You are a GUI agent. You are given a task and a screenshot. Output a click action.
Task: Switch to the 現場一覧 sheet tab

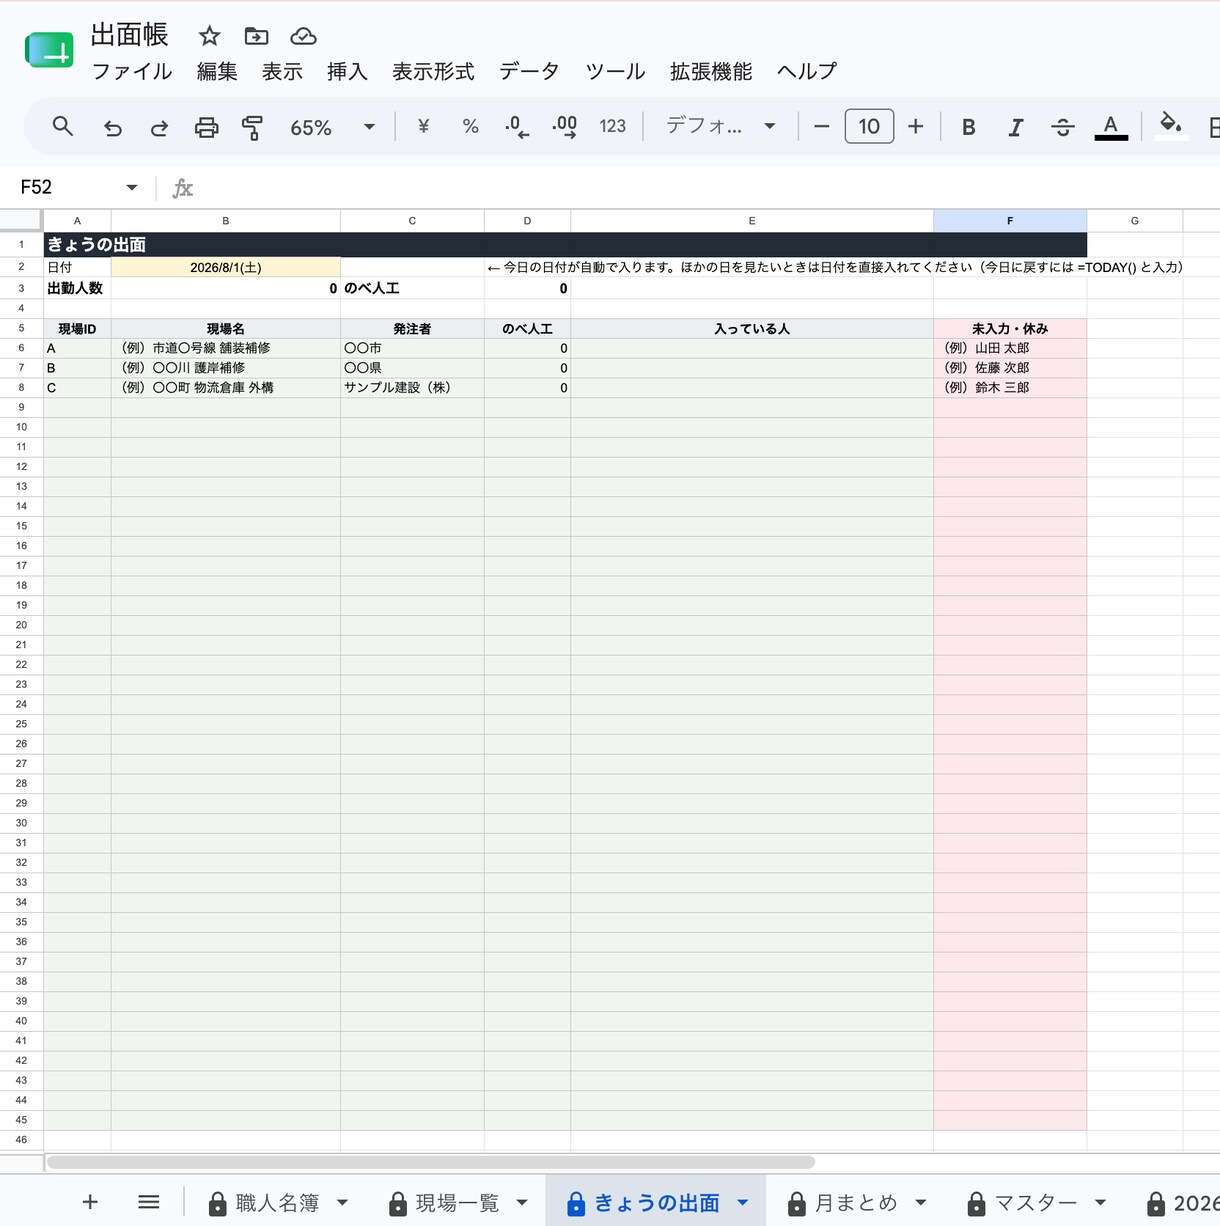coord(457,1203)
